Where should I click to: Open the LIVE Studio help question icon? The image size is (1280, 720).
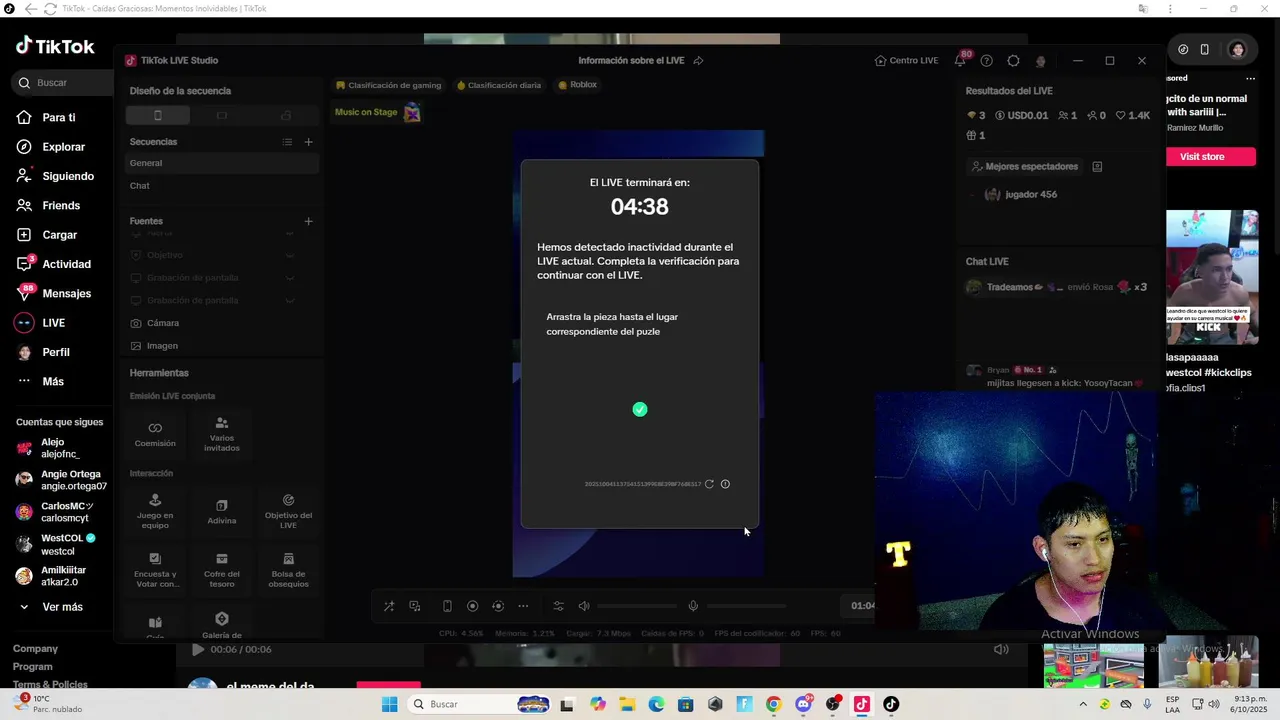pos(986,61)
